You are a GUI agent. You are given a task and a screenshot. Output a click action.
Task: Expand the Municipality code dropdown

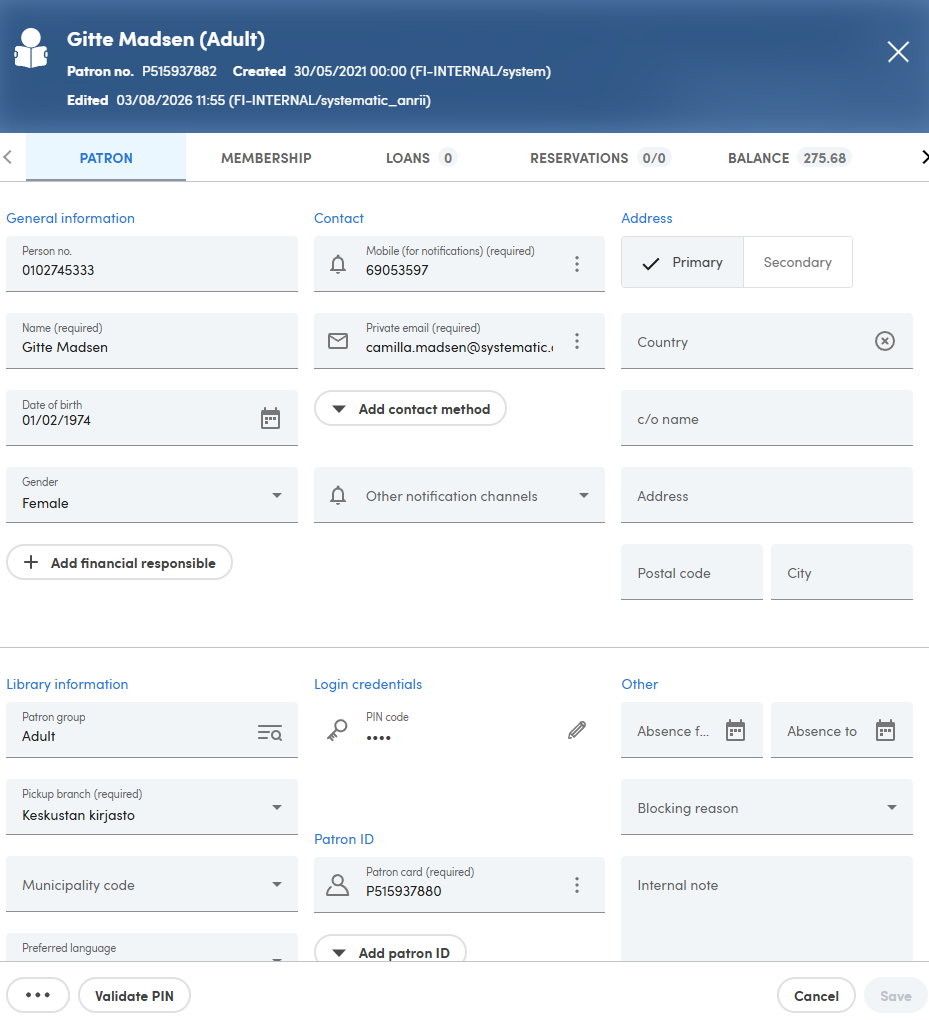pyautogui.click(x=276, y=885)
